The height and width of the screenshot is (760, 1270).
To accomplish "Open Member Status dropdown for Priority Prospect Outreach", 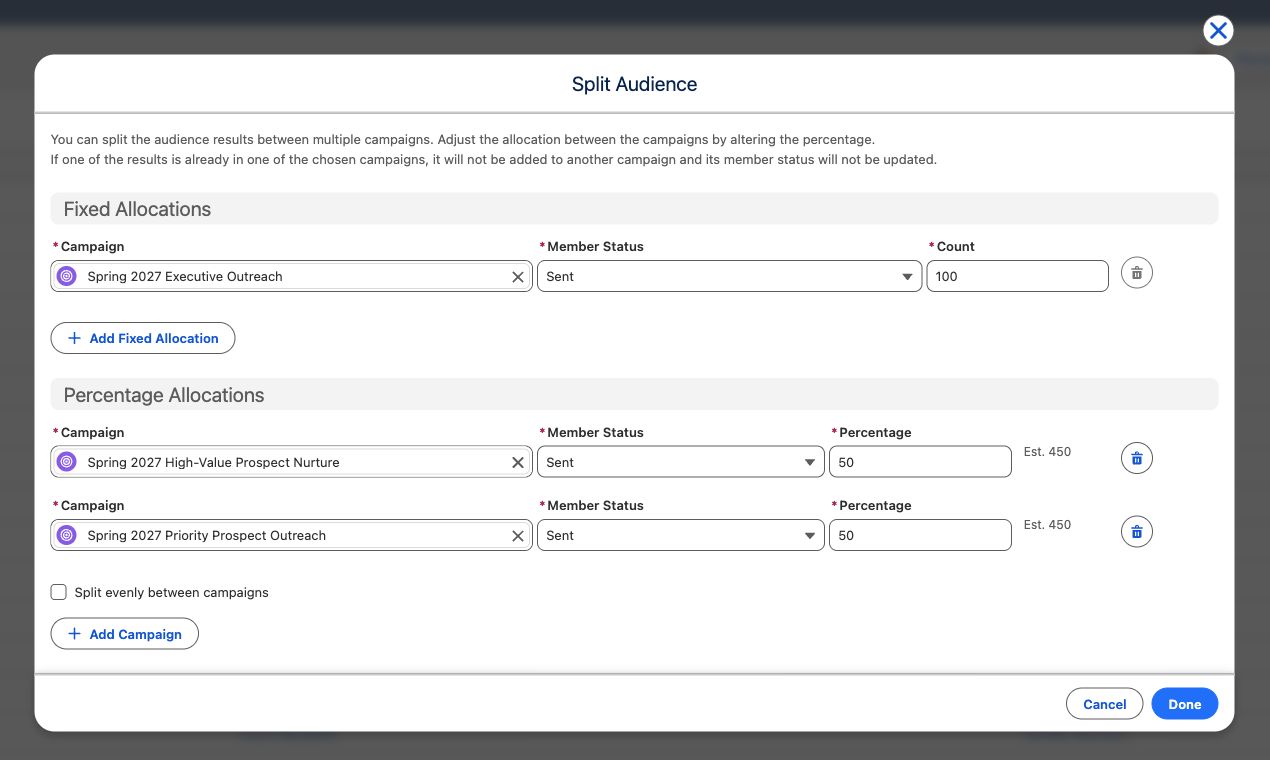I will click(680, 535).
